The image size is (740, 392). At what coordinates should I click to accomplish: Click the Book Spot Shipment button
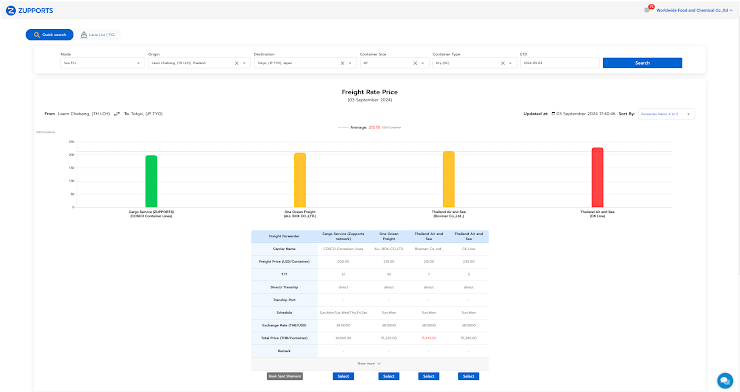[x=285, y=376]
